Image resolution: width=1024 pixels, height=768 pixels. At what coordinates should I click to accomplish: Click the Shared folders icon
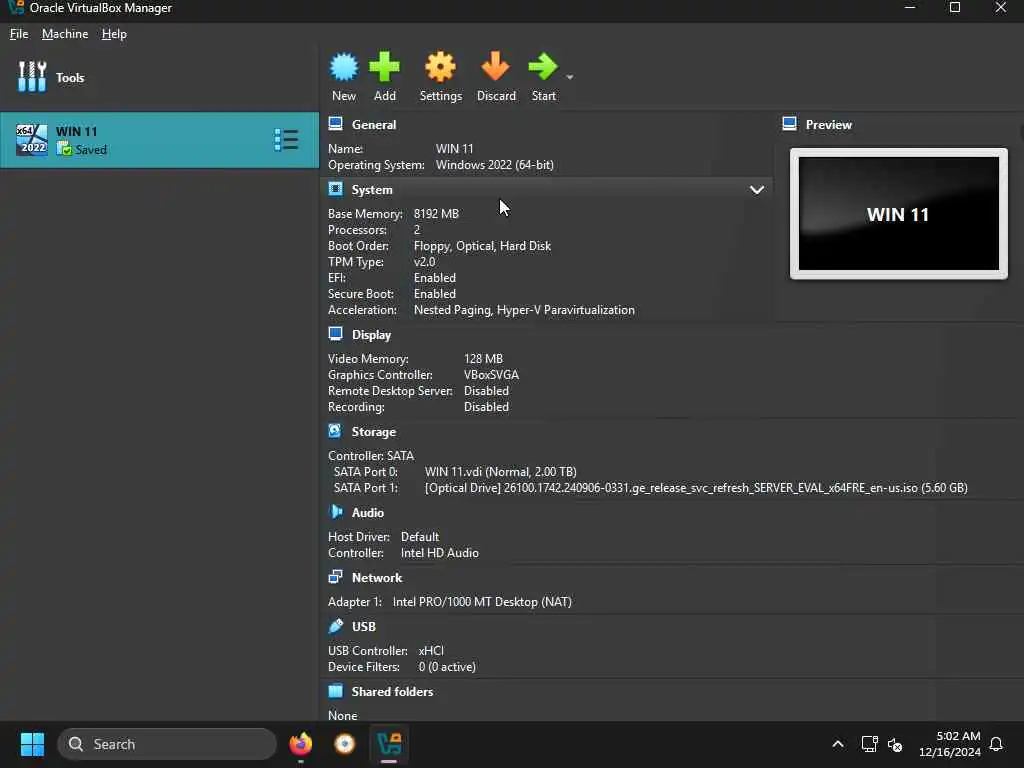[336, 690]
